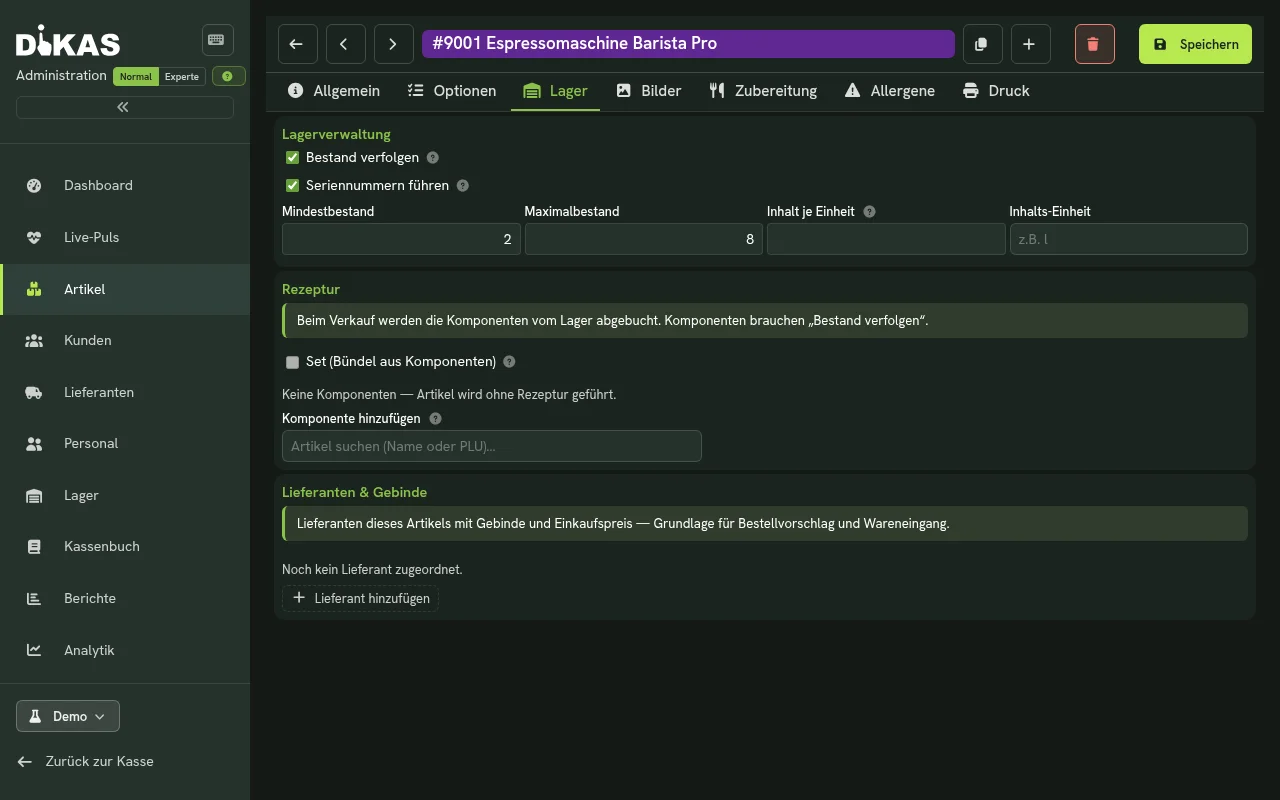Open Analytik in sidebar
The height and width of the screenshot is (800, 1280).
tap(125, 650)
